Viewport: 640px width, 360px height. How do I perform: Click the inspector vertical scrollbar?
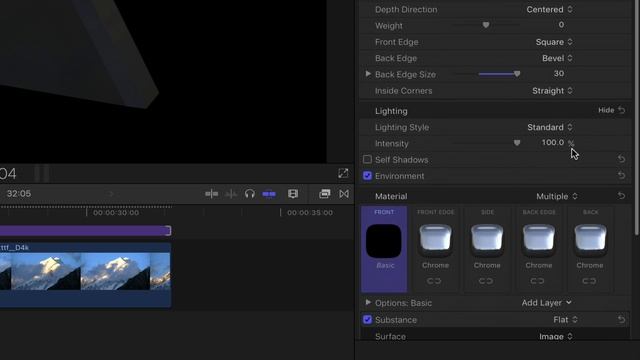pyautogui.click(x=637, y=118)
